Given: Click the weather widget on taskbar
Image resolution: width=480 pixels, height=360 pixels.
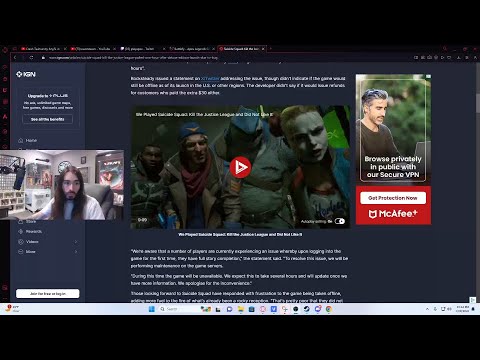Looking at the screenshot, I should 12,309.
